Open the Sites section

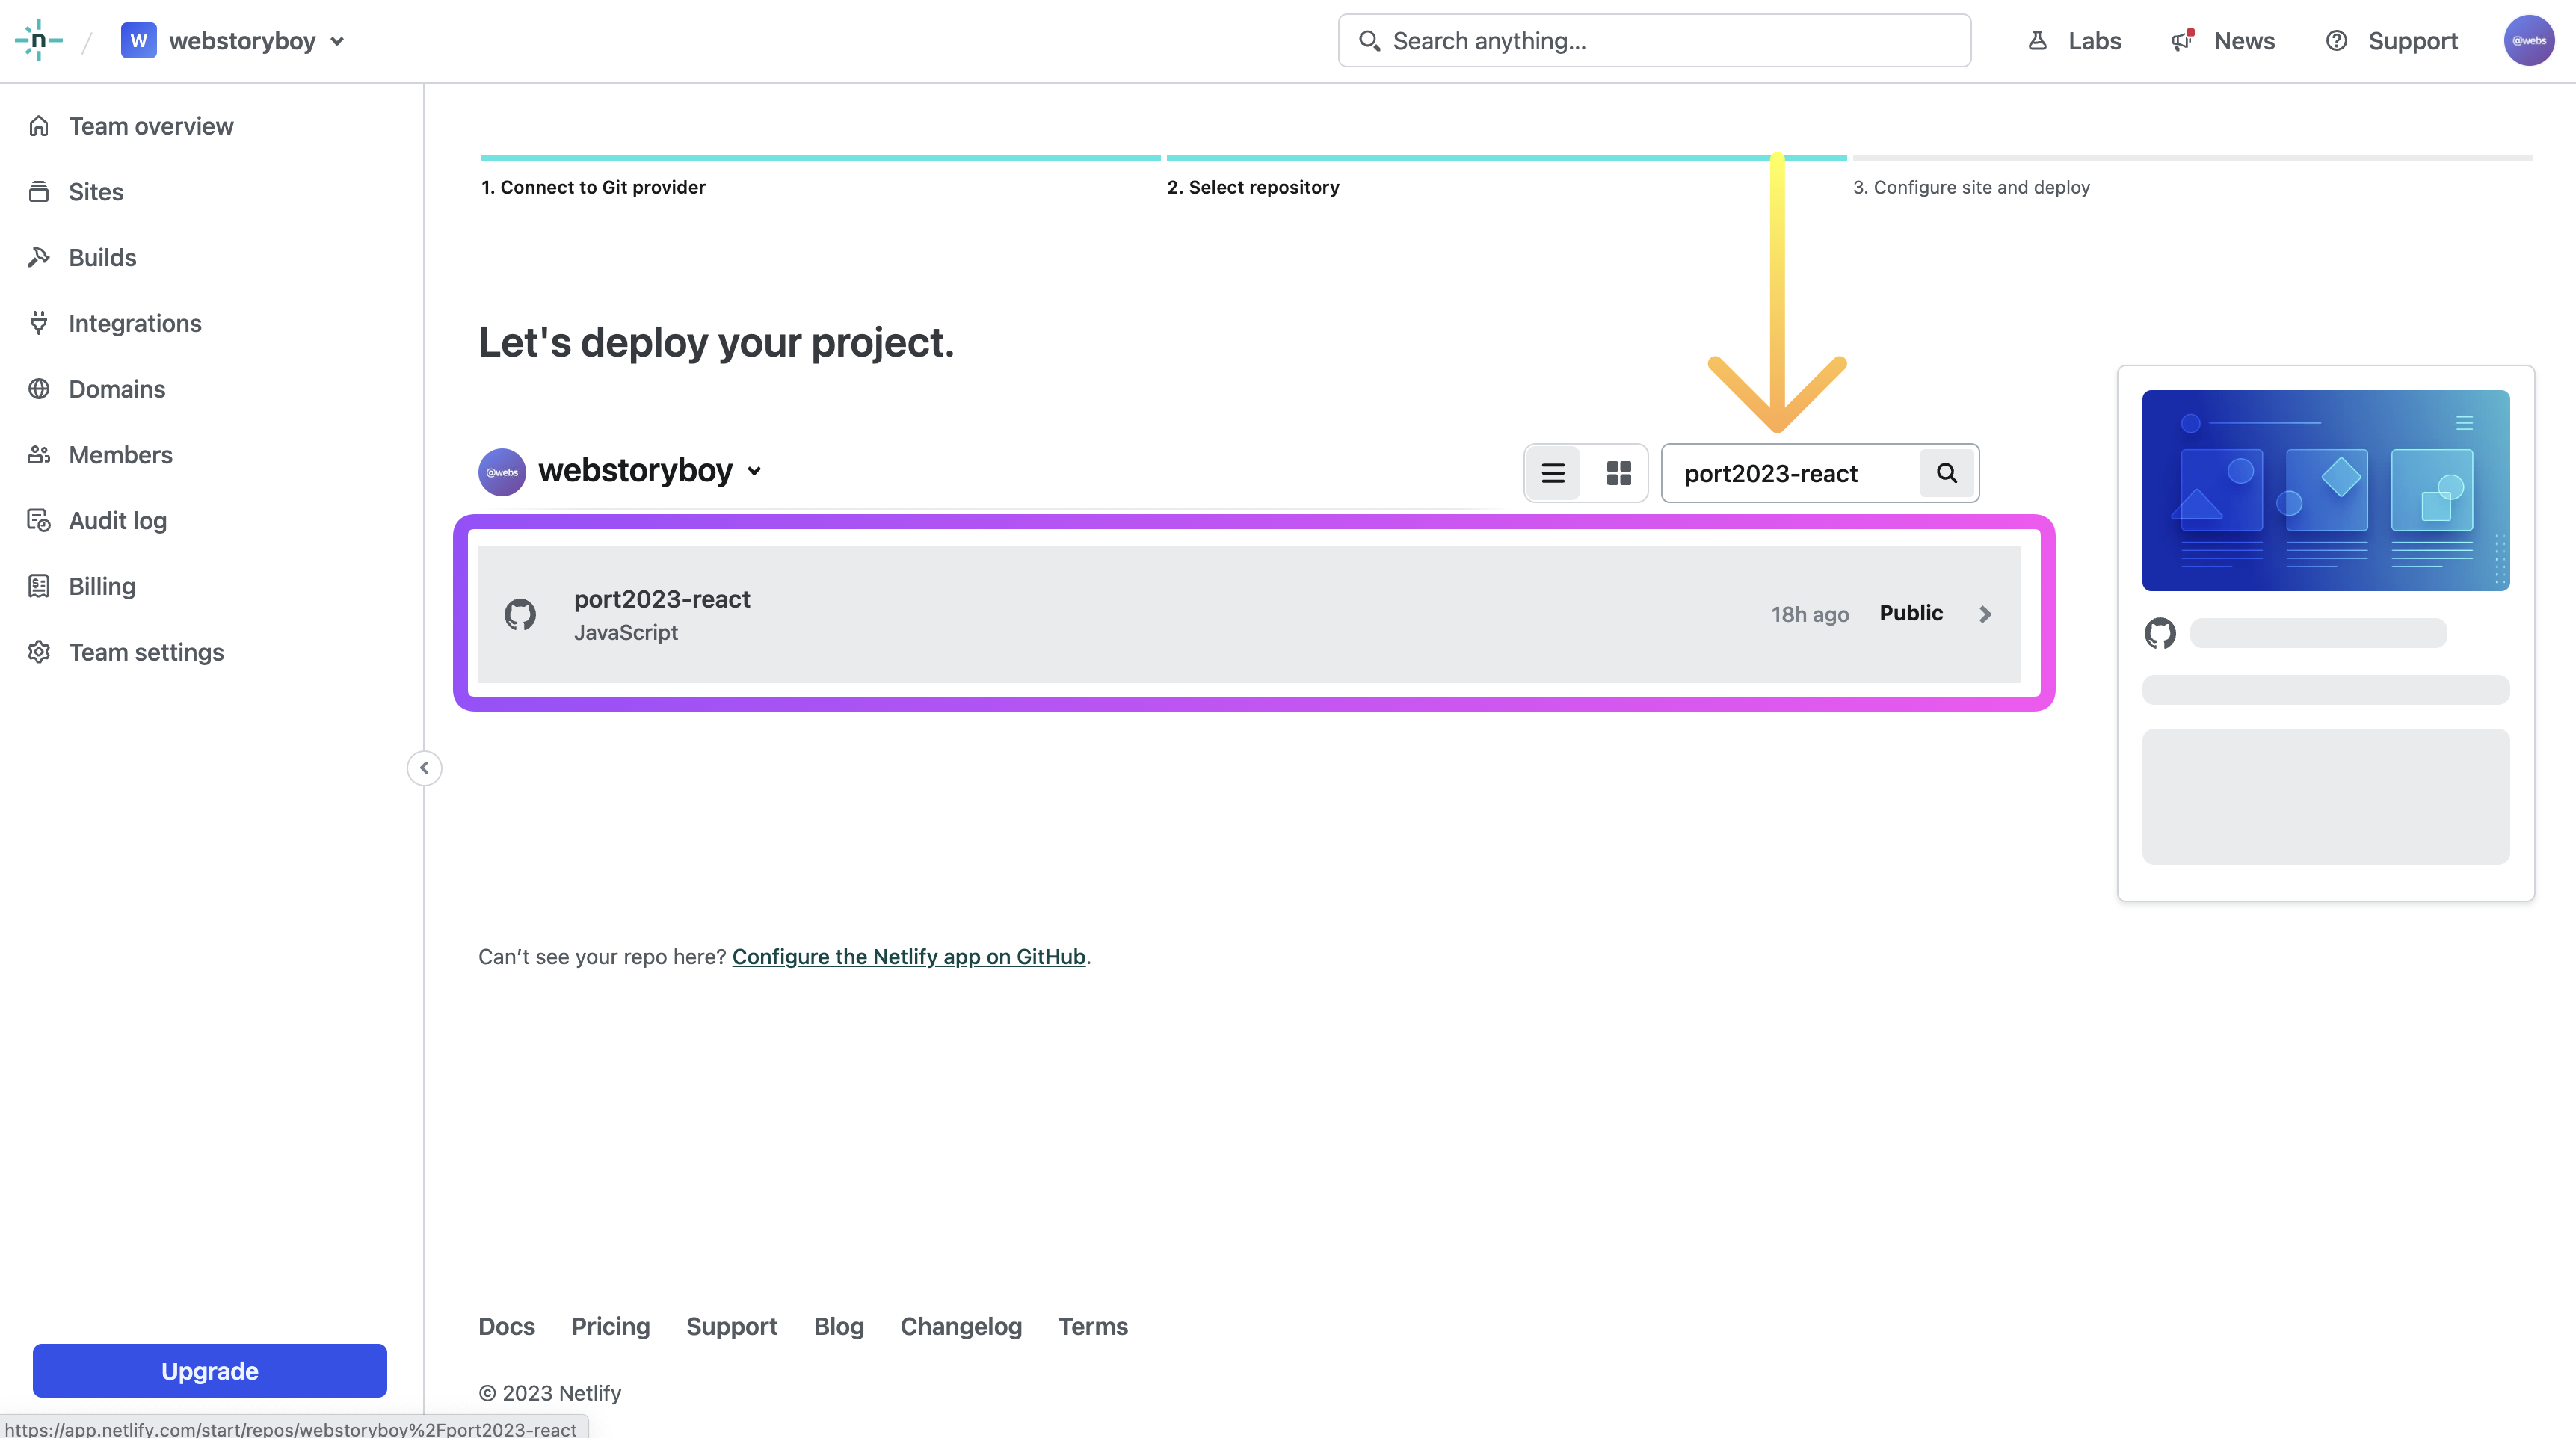tap(96, 191)
